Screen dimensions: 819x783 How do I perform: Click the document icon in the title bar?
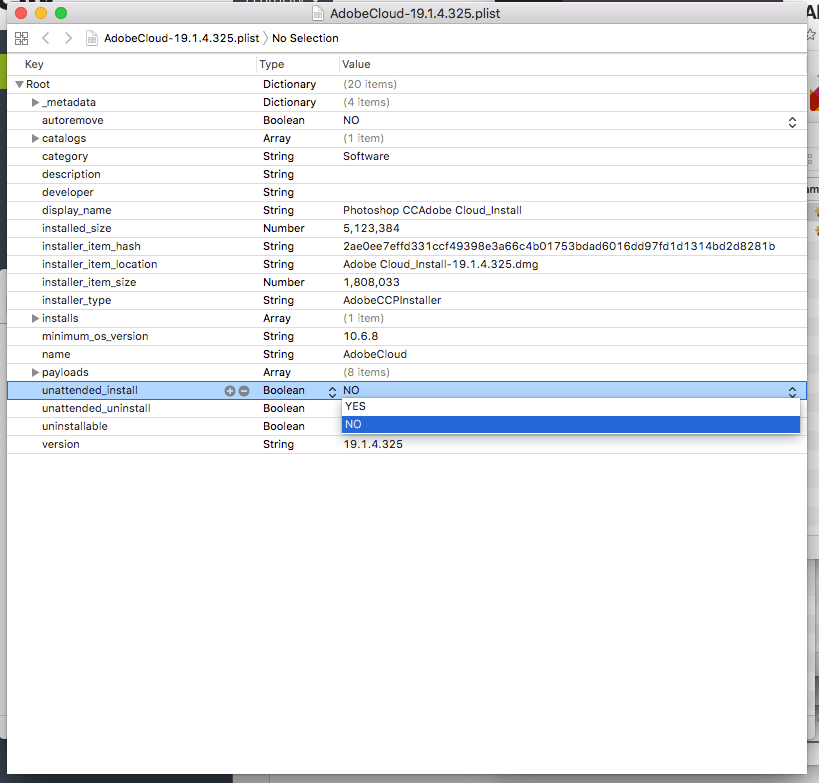coord(318,13)
